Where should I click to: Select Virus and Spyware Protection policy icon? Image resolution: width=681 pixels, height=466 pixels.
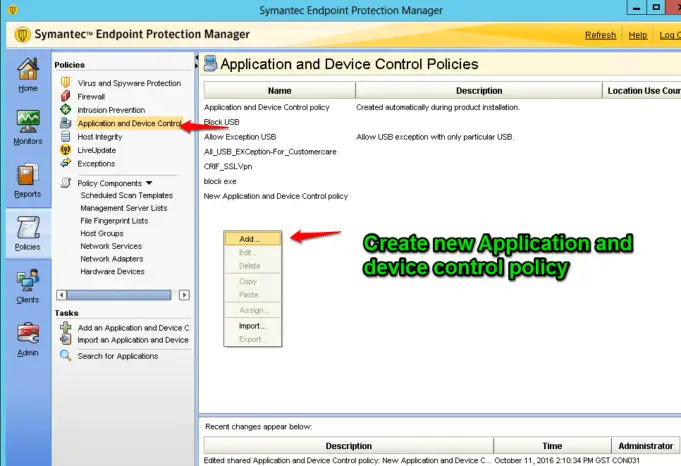(67, 83)
